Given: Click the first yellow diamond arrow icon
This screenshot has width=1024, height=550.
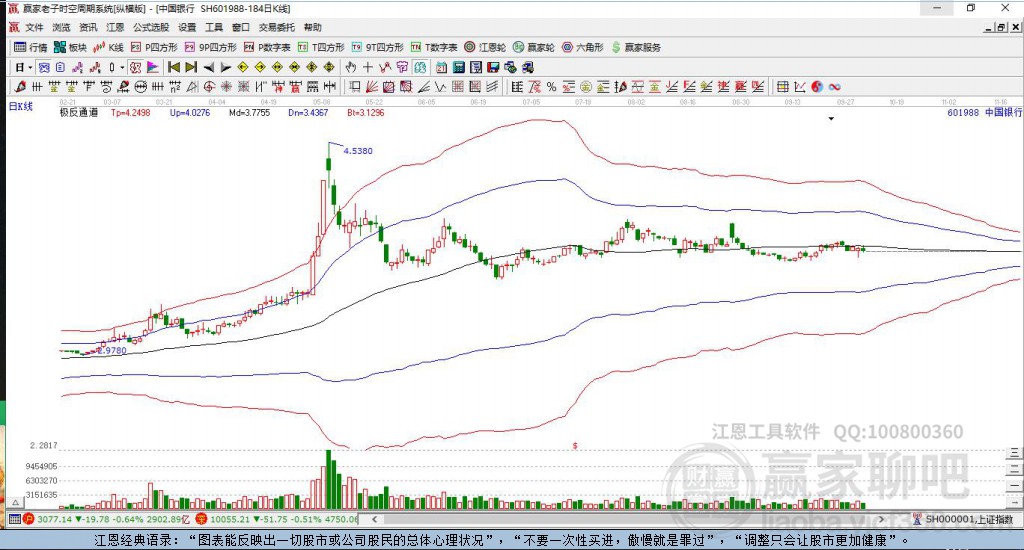Looking at the screenshot, I should (x=242, y=67).
